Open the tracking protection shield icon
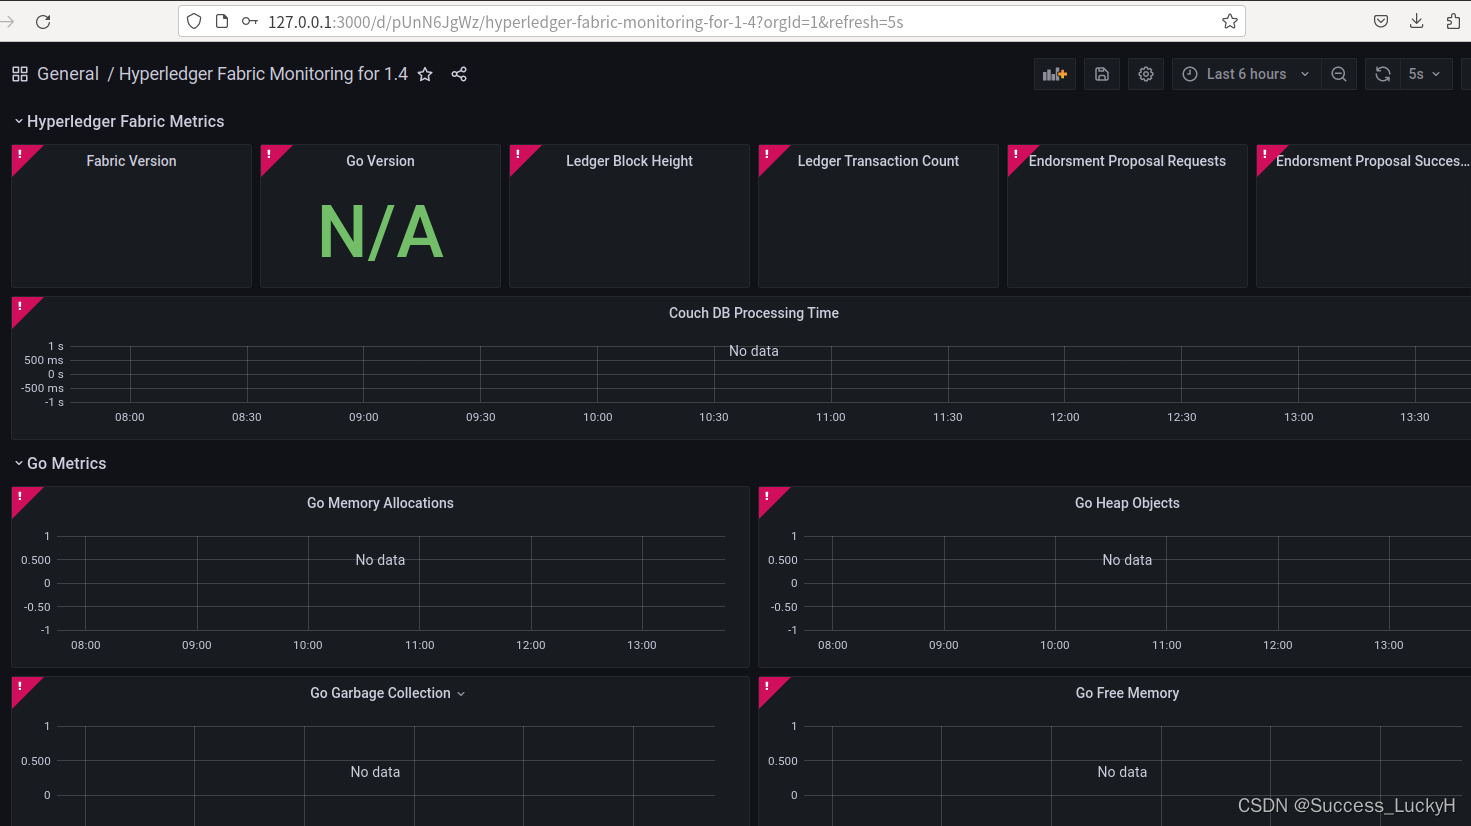 (x=193, y=20)
